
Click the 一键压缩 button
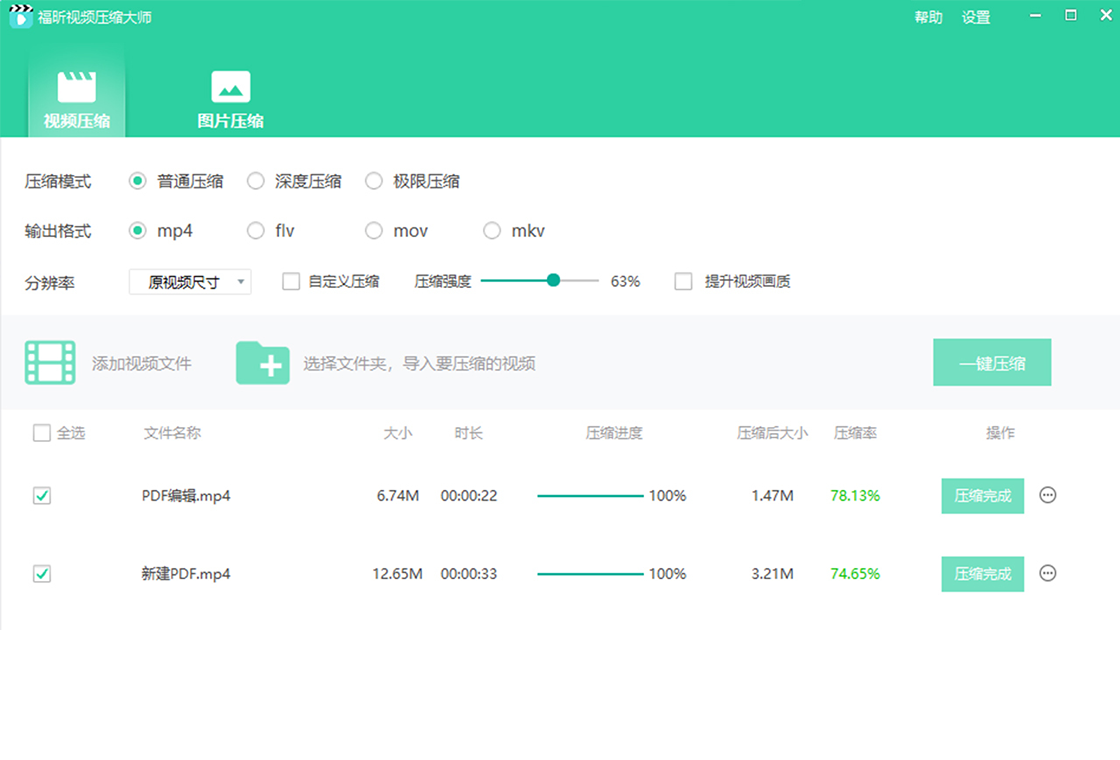pos(992,362)
